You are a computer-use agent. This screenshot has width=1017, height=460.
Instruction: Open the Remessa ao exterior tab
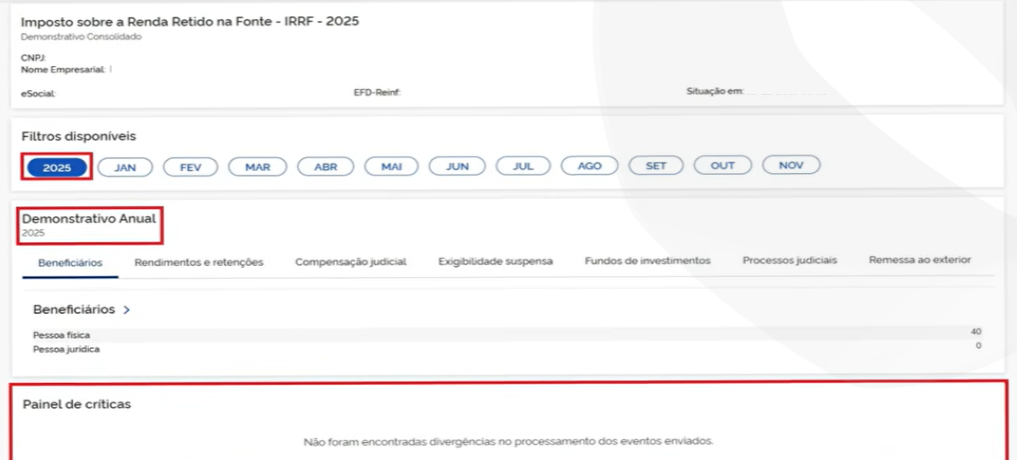tap(920, 261)
